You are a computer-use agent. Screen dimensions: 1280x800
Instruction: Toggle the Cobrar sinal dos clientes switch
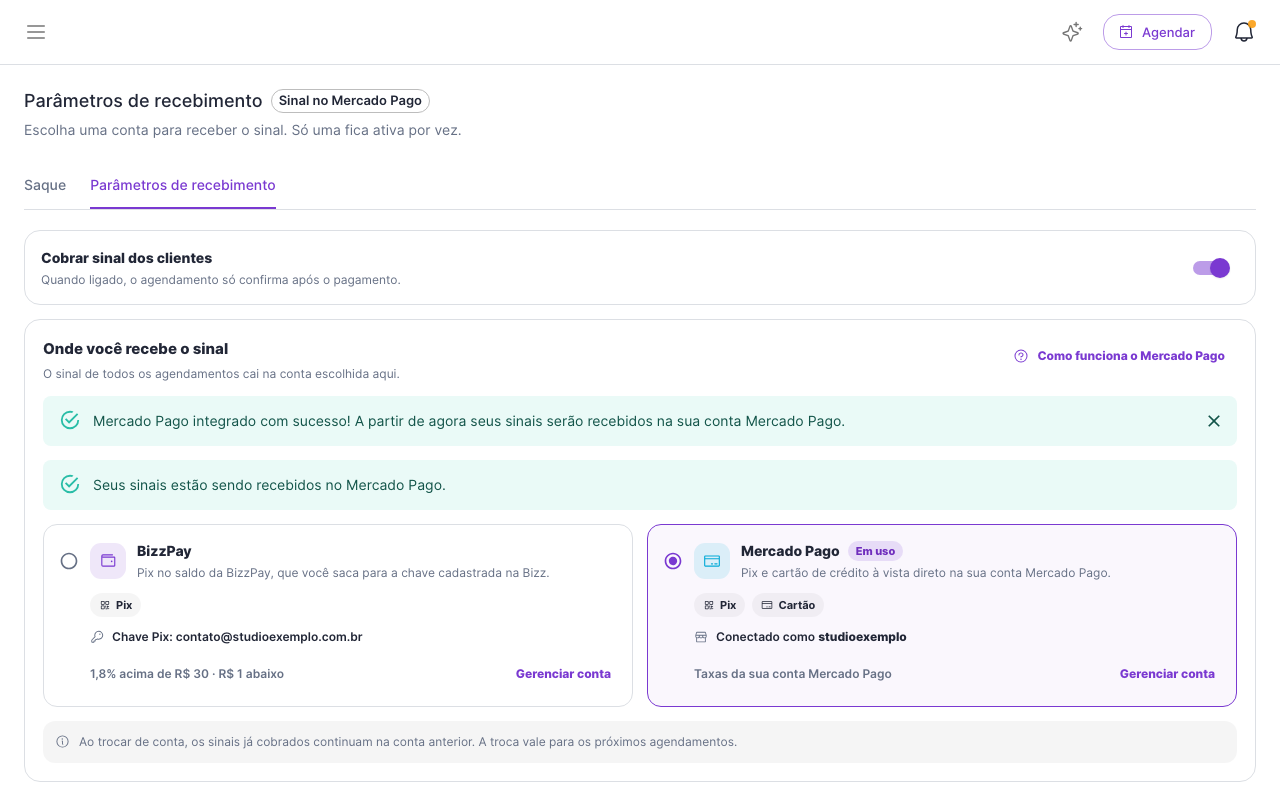(x=1211, y=268)
